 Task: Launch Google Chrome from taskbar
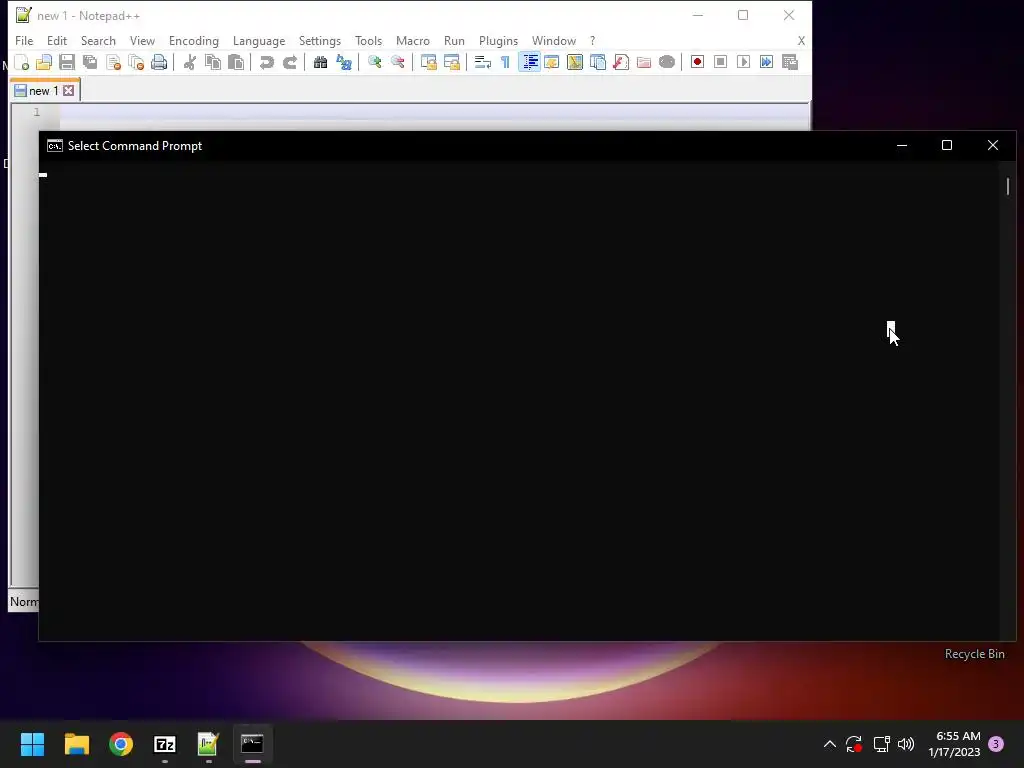[121, 744]
